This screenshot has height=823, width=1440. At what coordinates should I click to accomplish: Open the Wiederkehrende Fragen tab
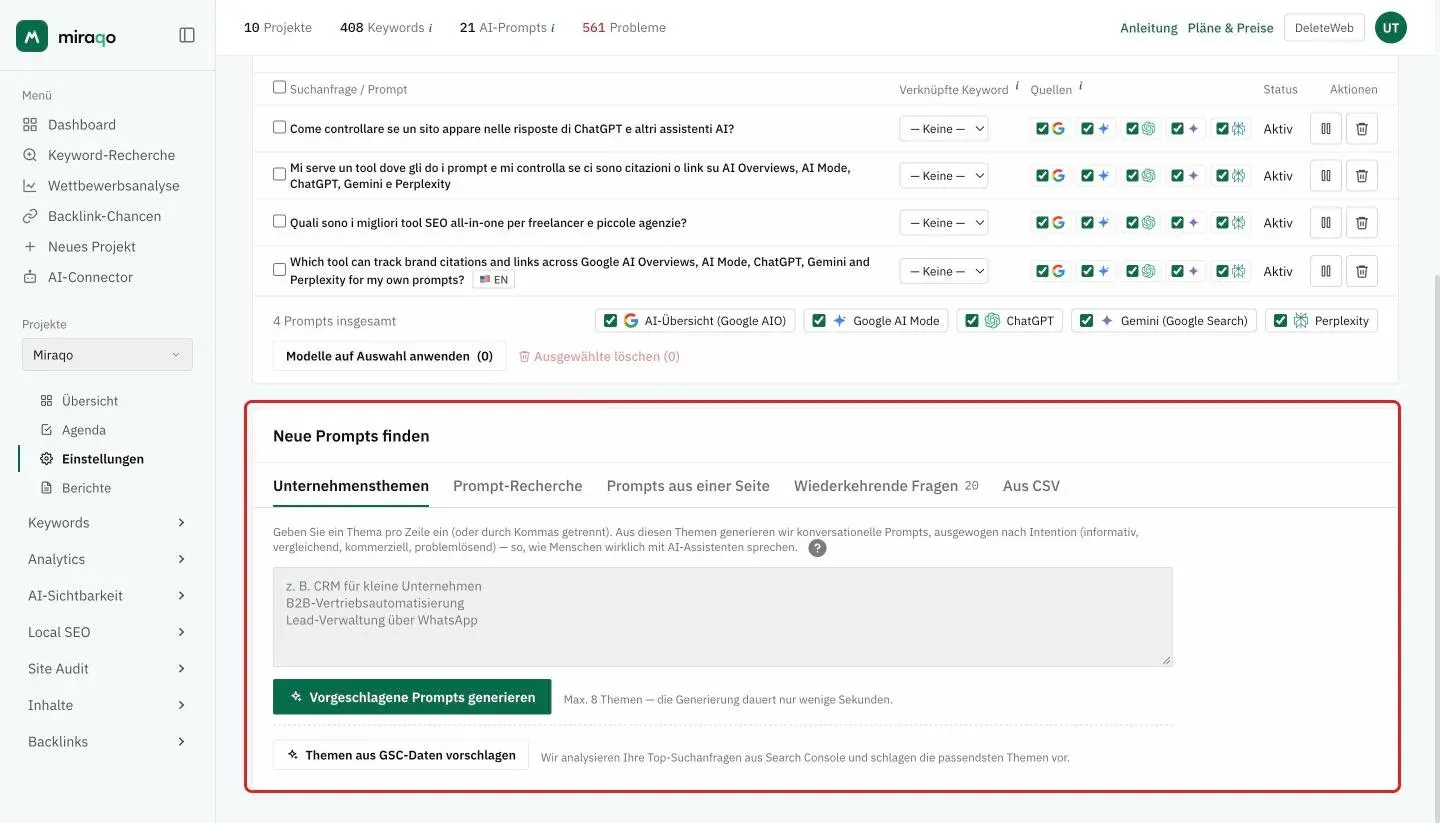tap(886, 486)
